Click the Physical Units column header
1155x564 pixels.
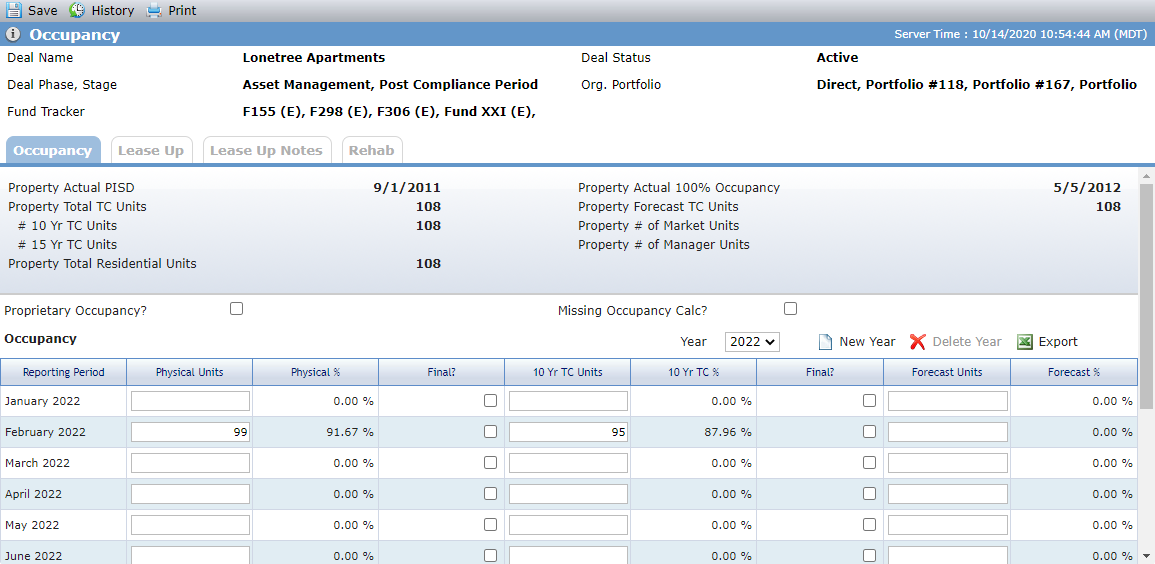pos(189,373)
